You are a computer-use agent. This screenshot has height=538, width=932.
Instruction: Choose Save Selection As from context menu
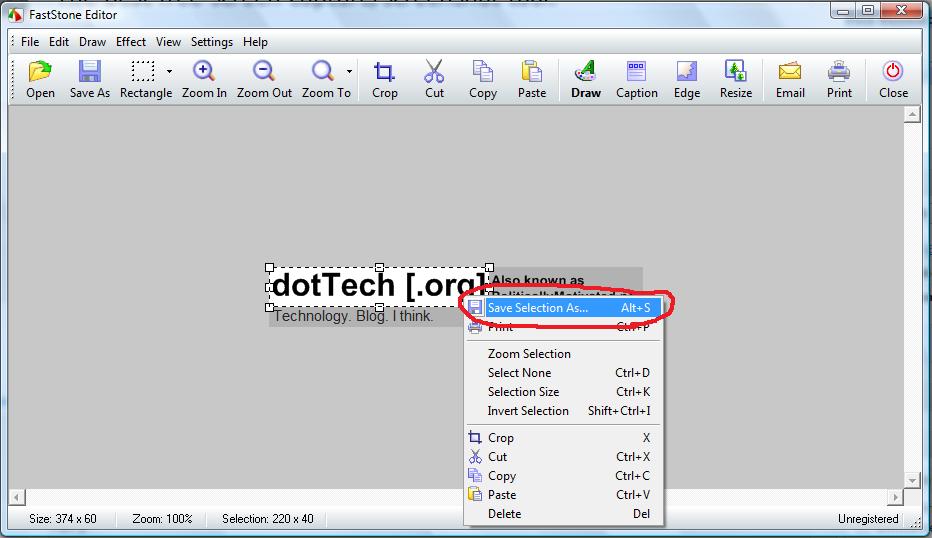tap(537, 308)
